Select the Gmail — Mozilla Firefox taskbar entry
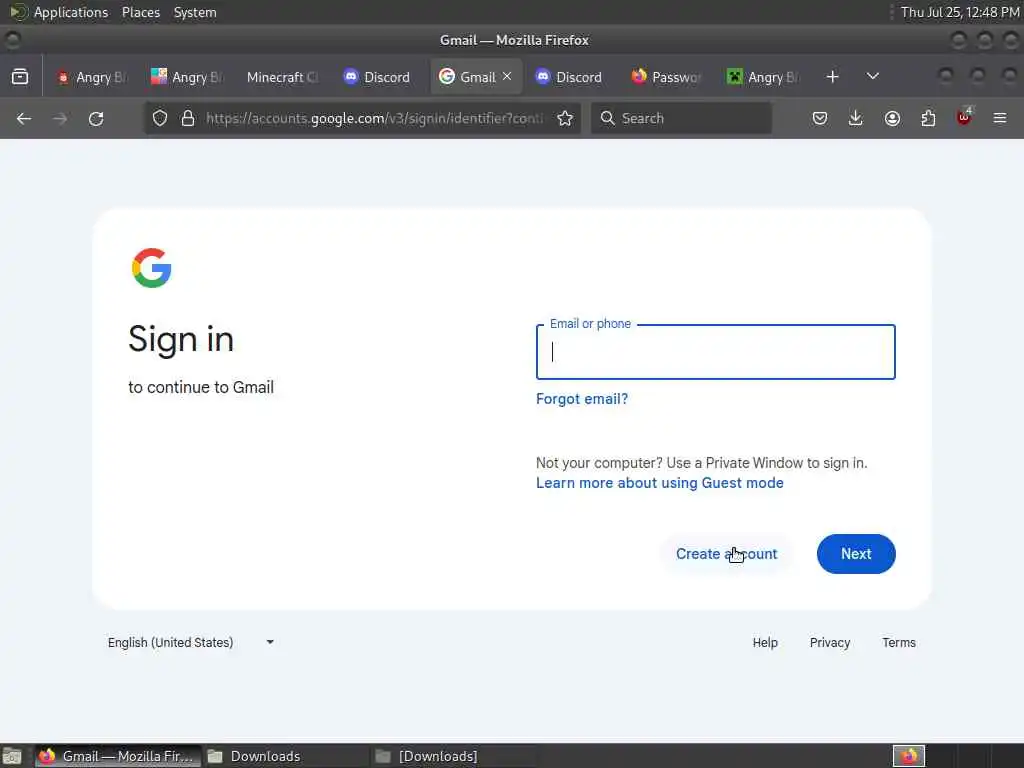1024x768 pixels. (x=118, y=756)
